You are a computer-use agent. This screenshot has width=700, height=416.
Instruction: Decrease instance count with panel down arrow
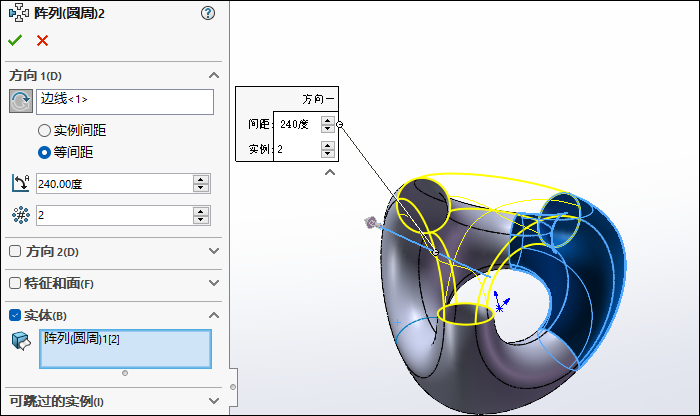coord(201,220)
